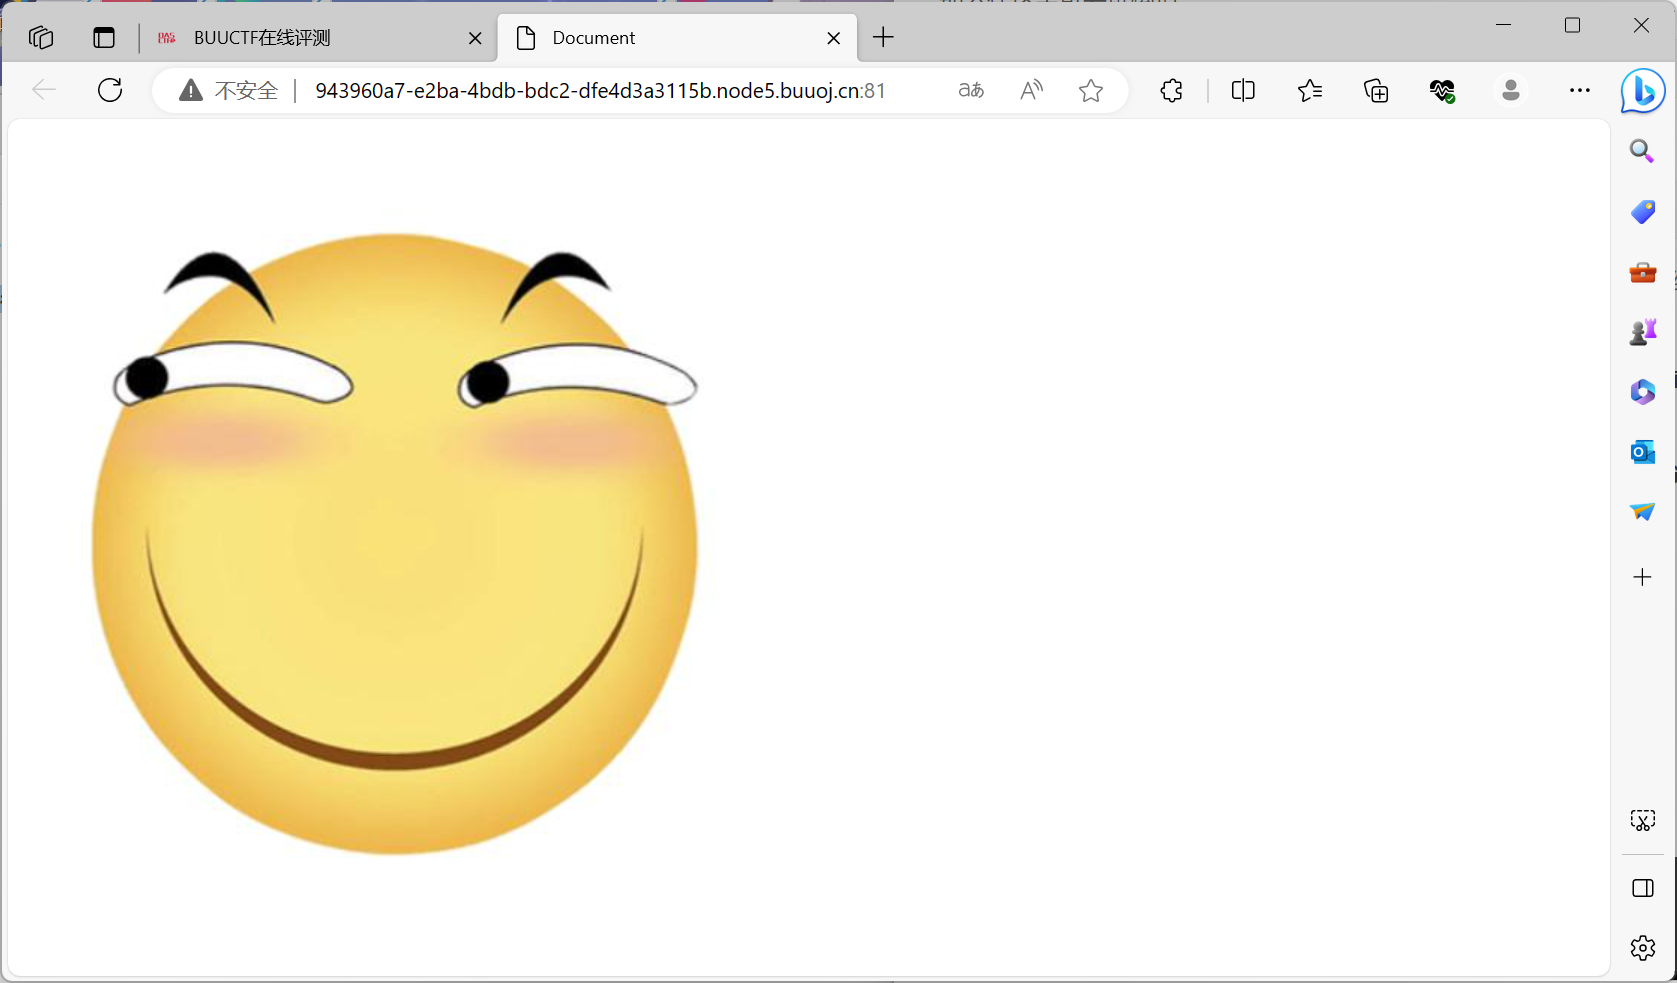
Task: Open the Bing Copilot sidebar button
Action: [x=1643, y=91]
